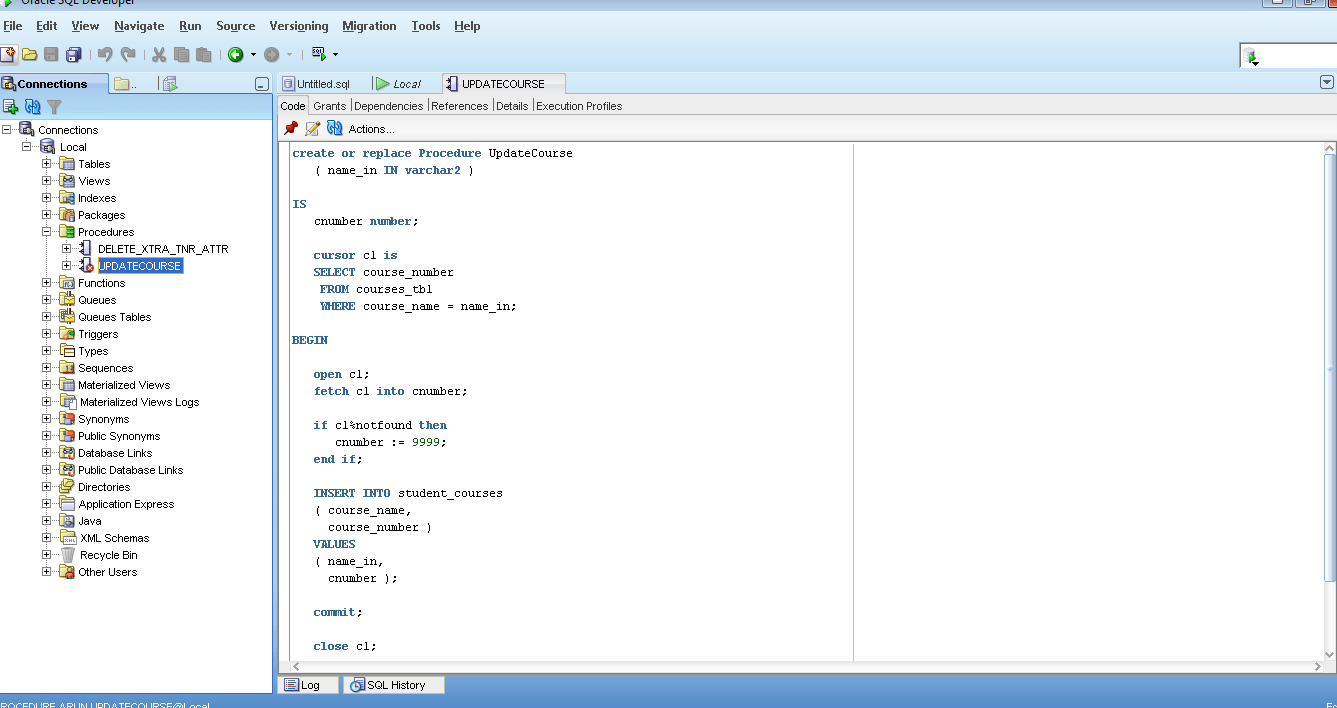Open the SQL History panel
This screenshot has height=708, width=1337.
coord(393,684)
